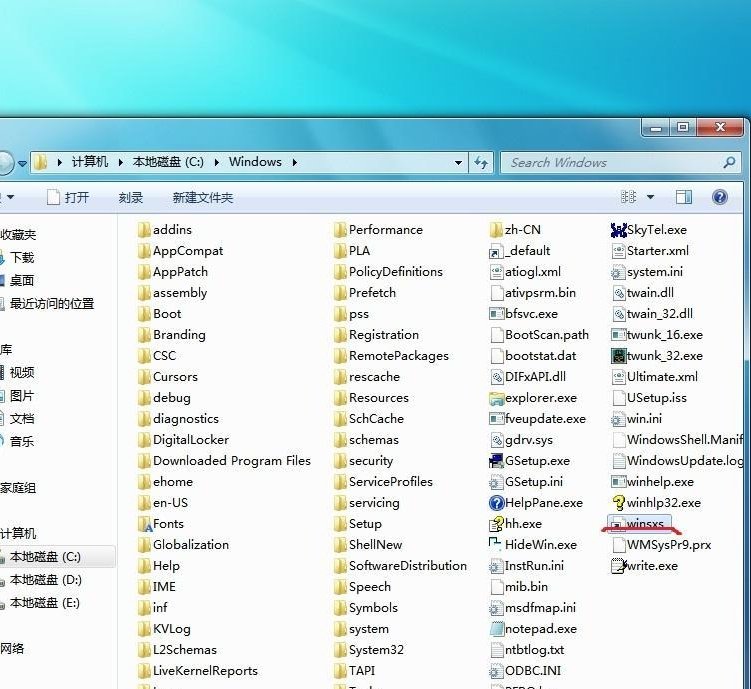Select the ntbtlog.txt file
The height and width of the screenshot is (689, 751).
click(527, 650)
